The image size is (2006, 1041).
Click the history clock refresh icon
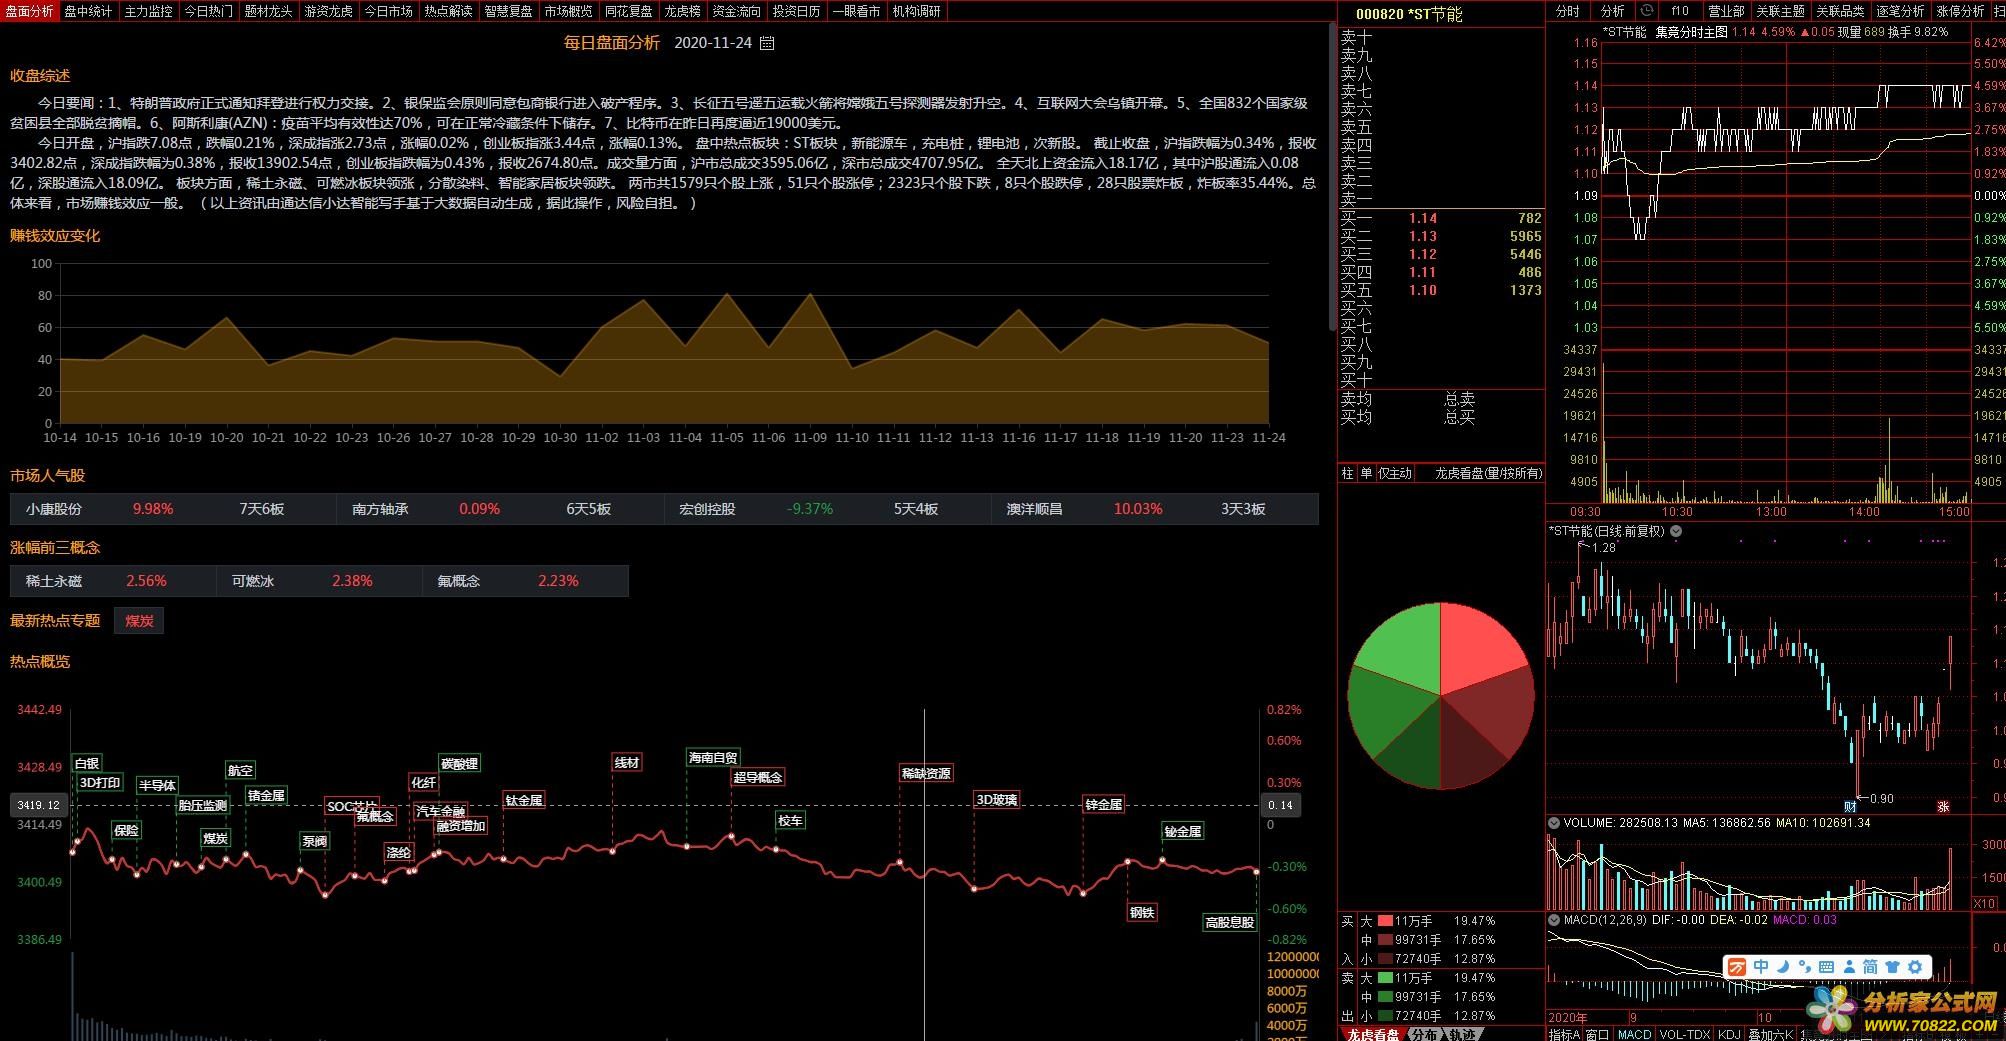[1647, 11]
